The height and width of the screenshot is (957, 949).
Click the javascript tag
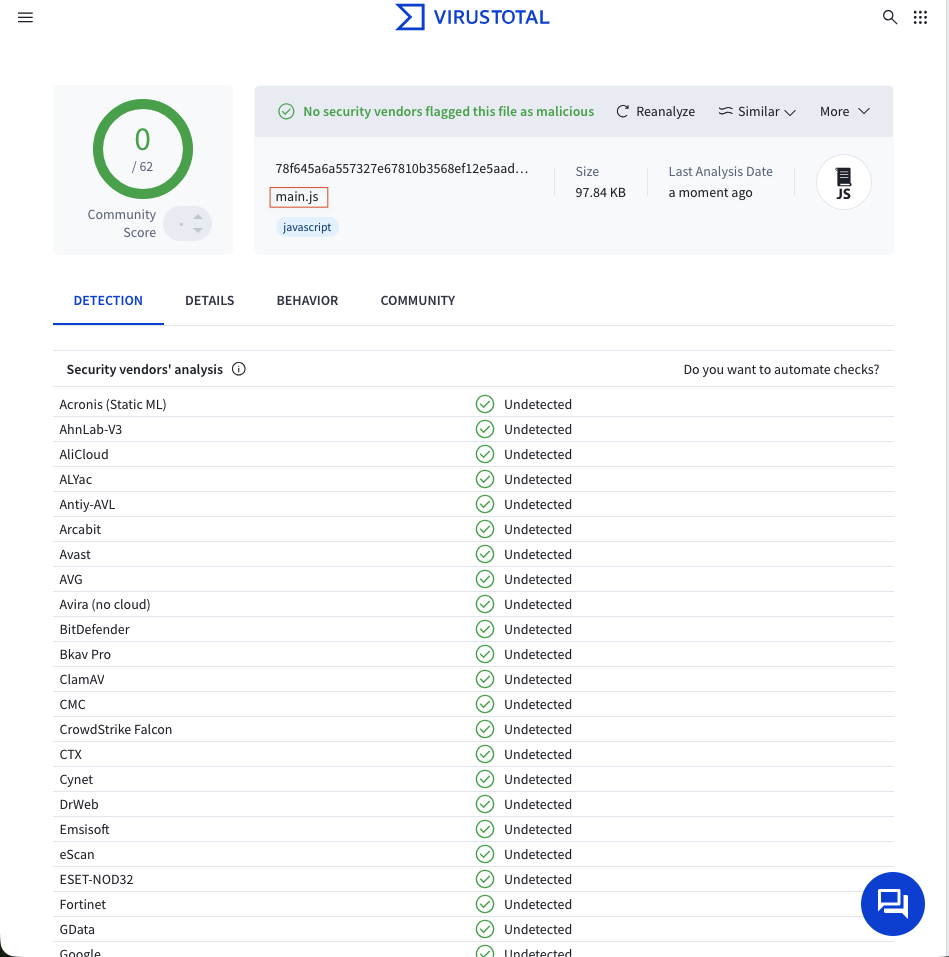307,227
